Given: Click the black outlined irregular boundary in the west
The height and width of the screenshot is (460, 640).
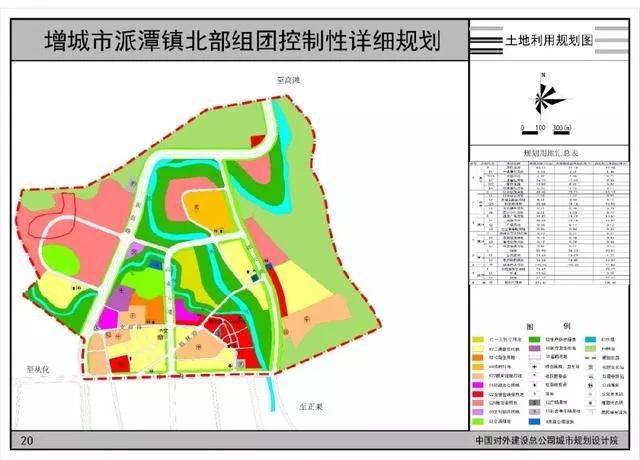Looking at the screenshot, I should click(52, 216).
